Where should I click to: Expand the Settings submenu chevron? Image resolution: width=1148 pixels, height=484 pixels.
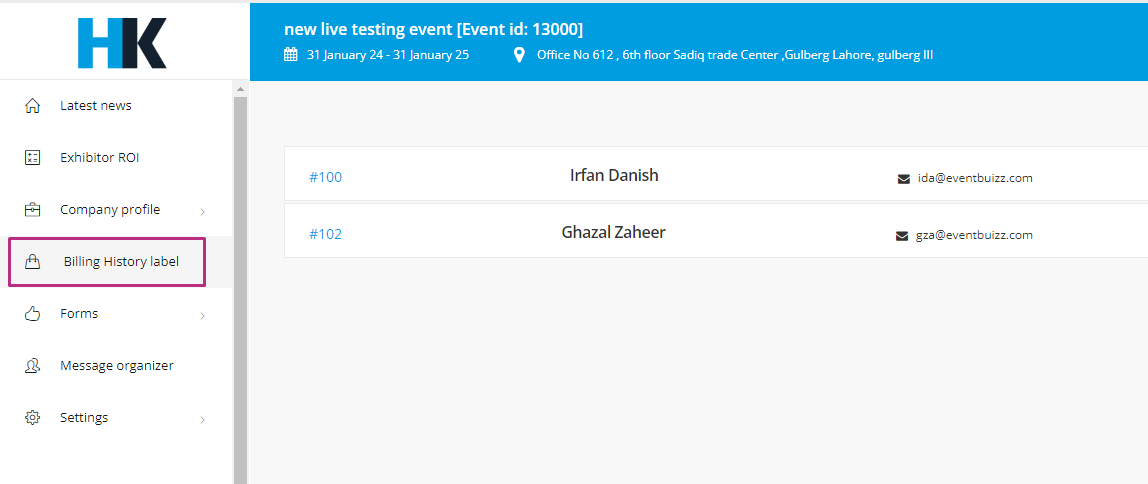click(202, 420)
